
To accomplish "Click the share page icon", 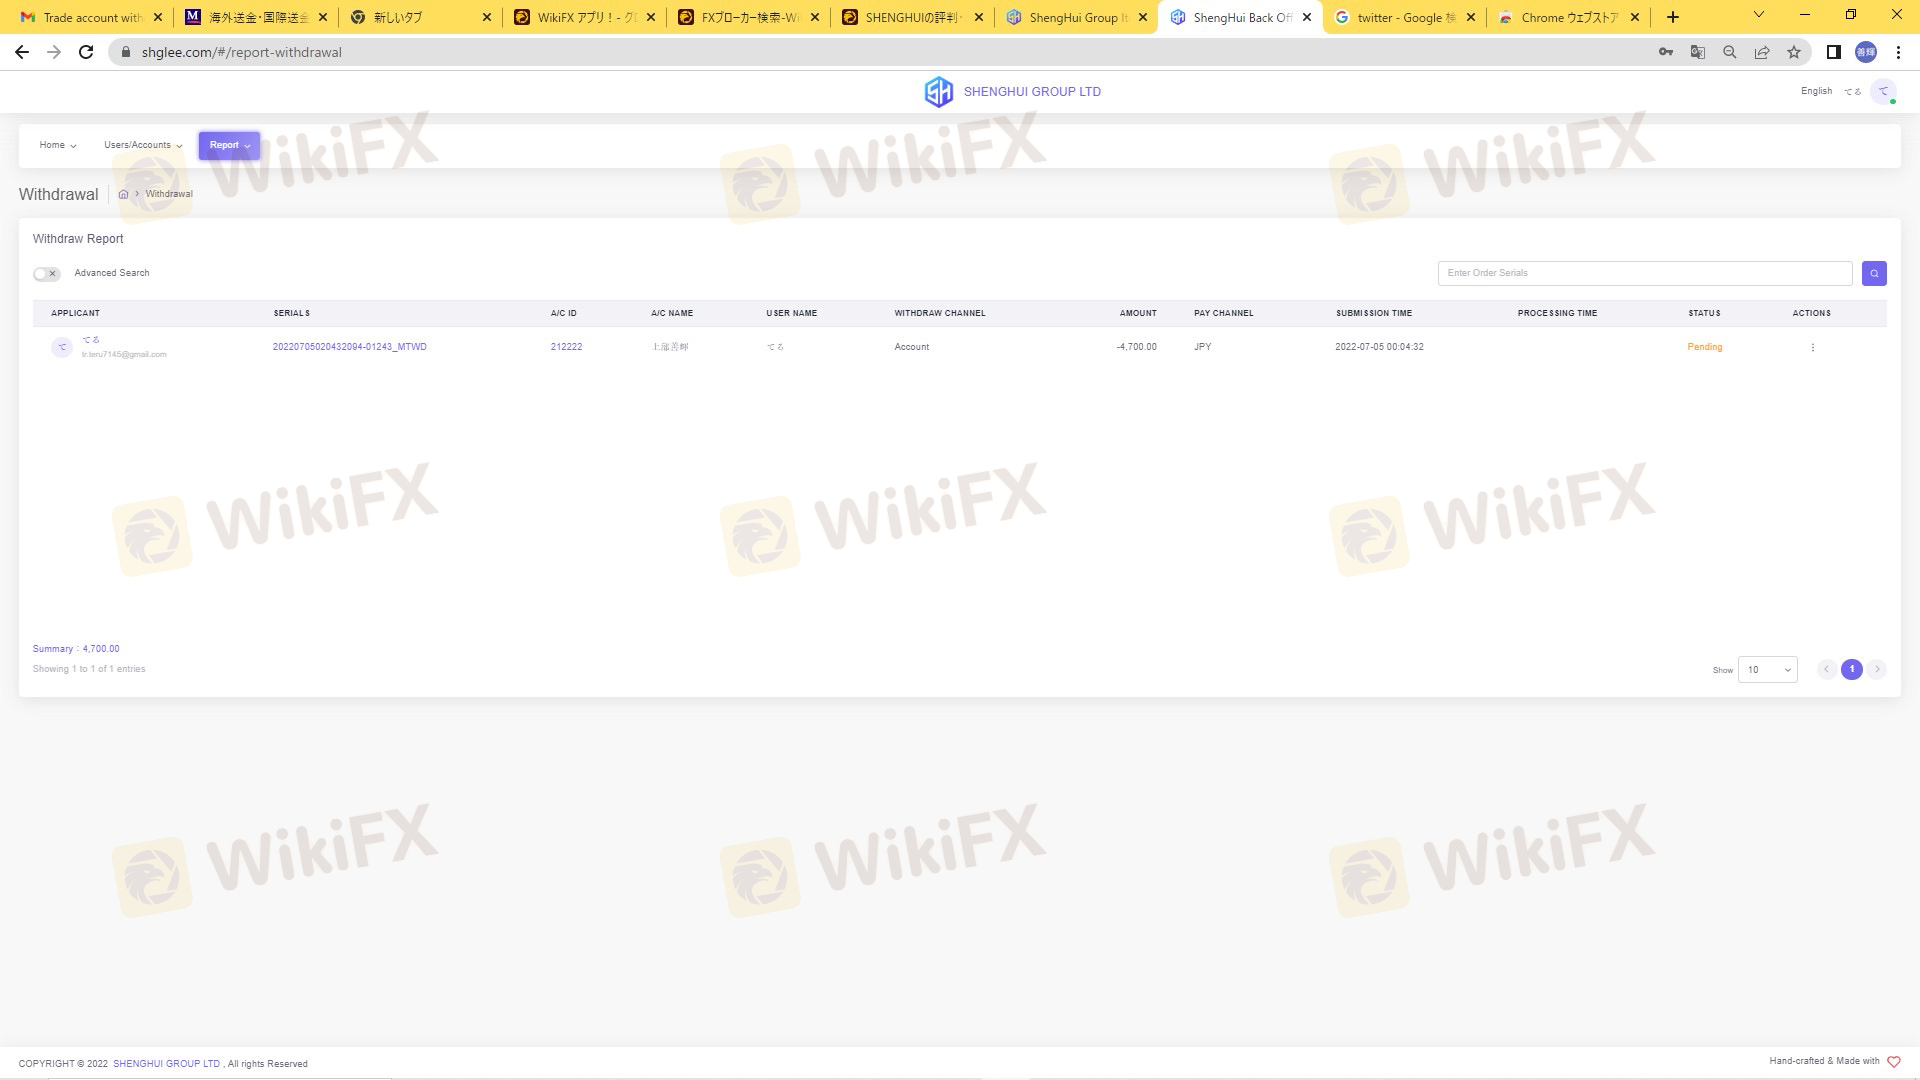I will click(x=1762, y=52).
